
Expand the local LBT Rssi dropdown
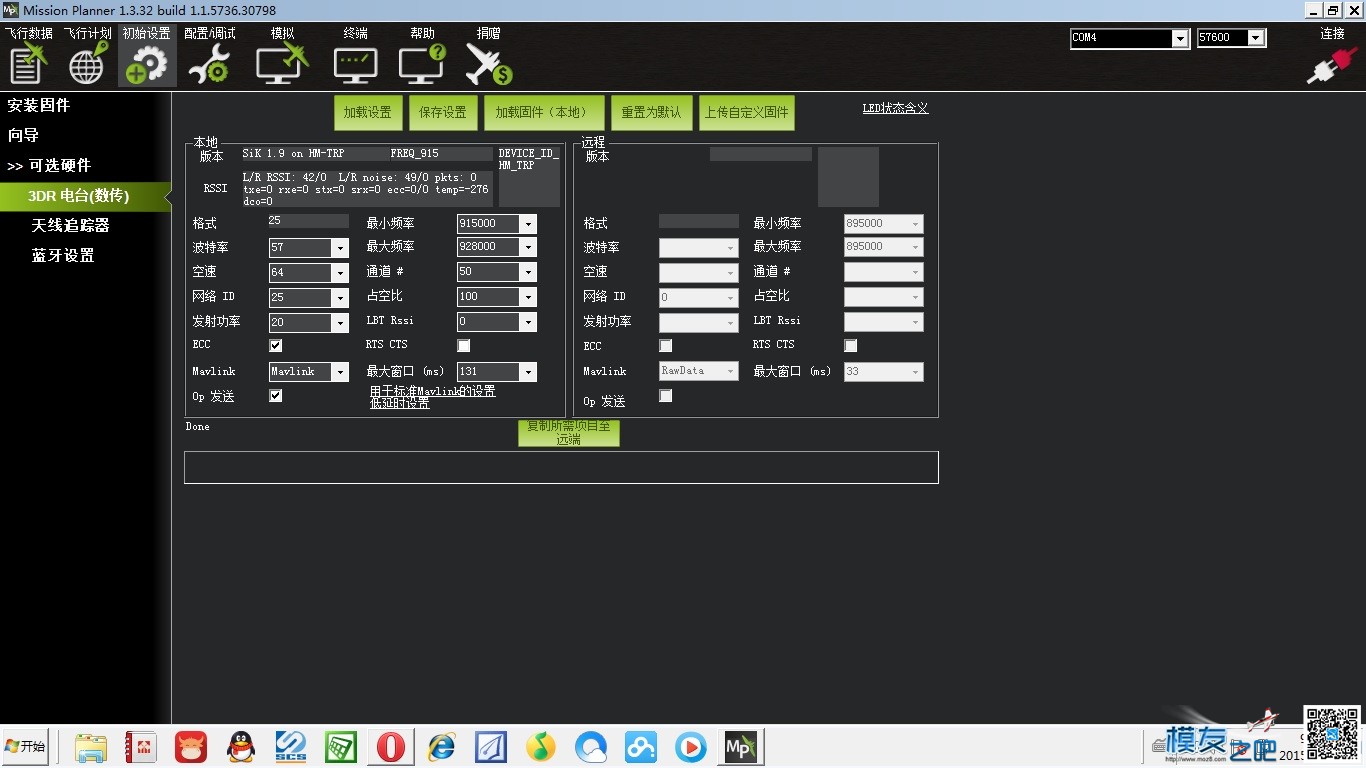tap(528, 322)
